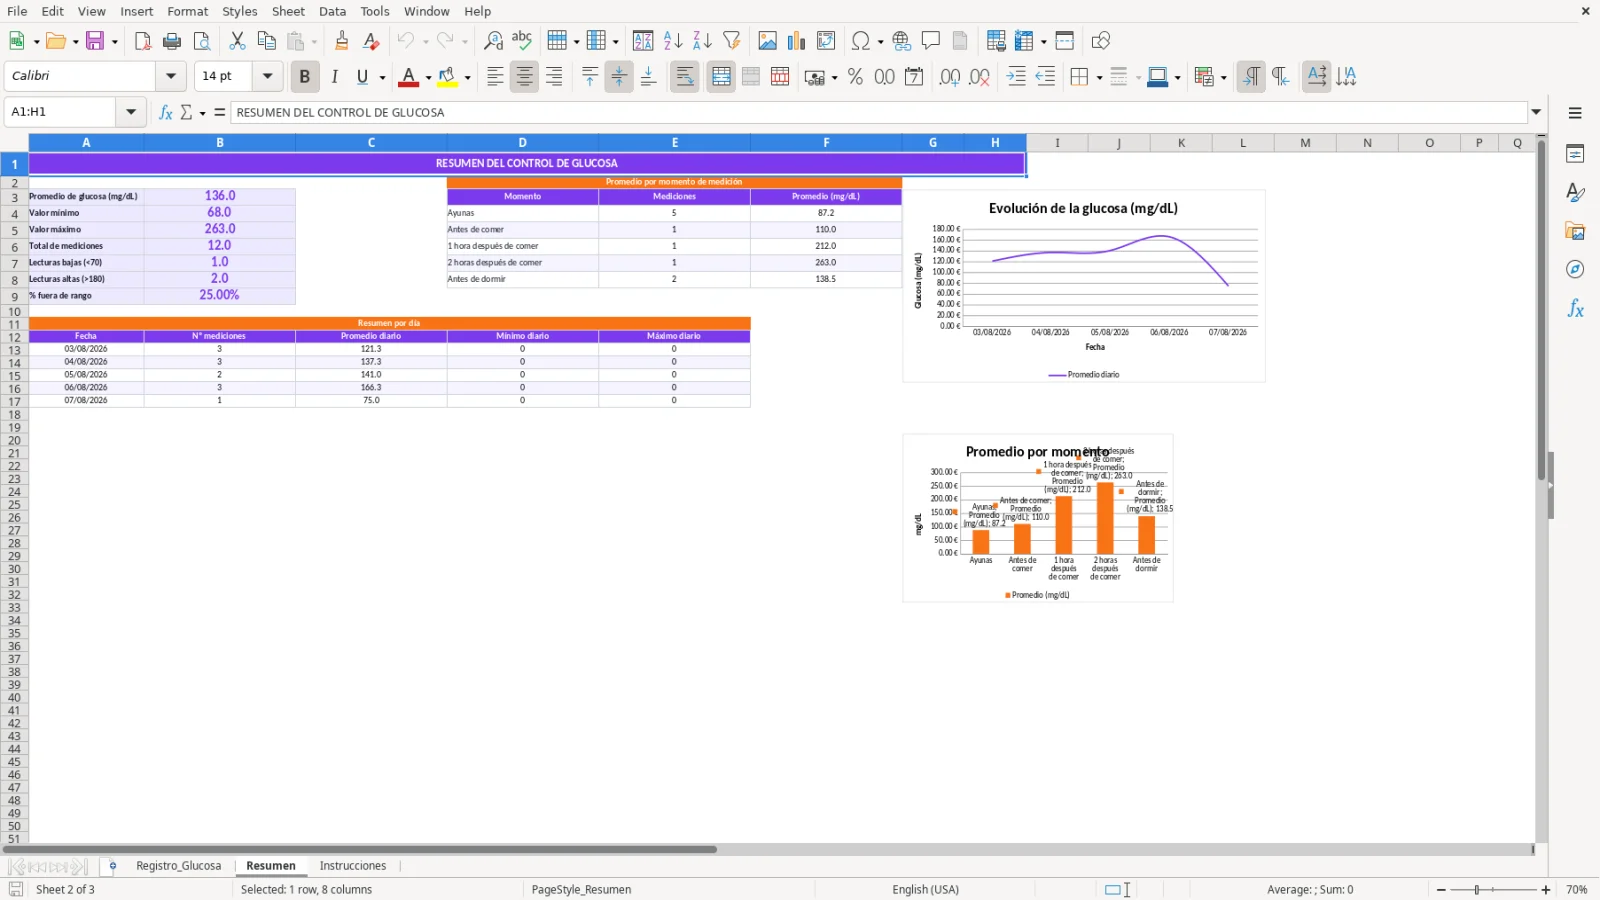Click Select Function sum icon
The height and width of the screenshot is (900, 1600).
point(186,112)
